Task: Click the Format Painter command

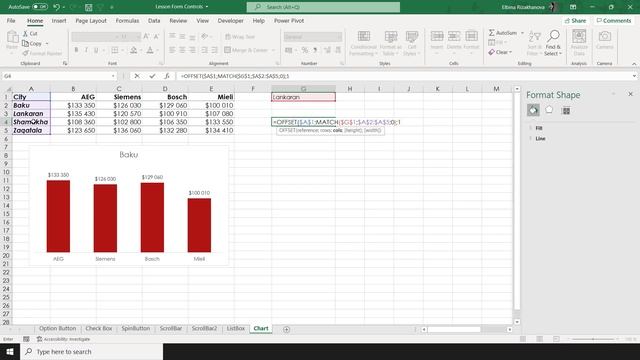Action: [x=42, y=53]
